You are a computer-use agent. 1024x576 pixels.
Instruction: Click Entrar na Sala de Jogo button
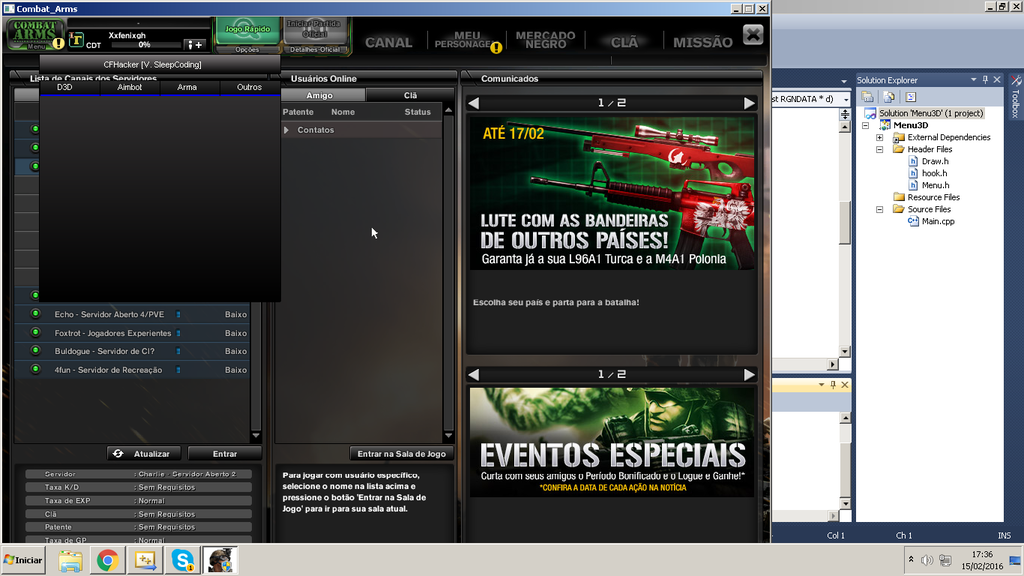coord(401,453)
